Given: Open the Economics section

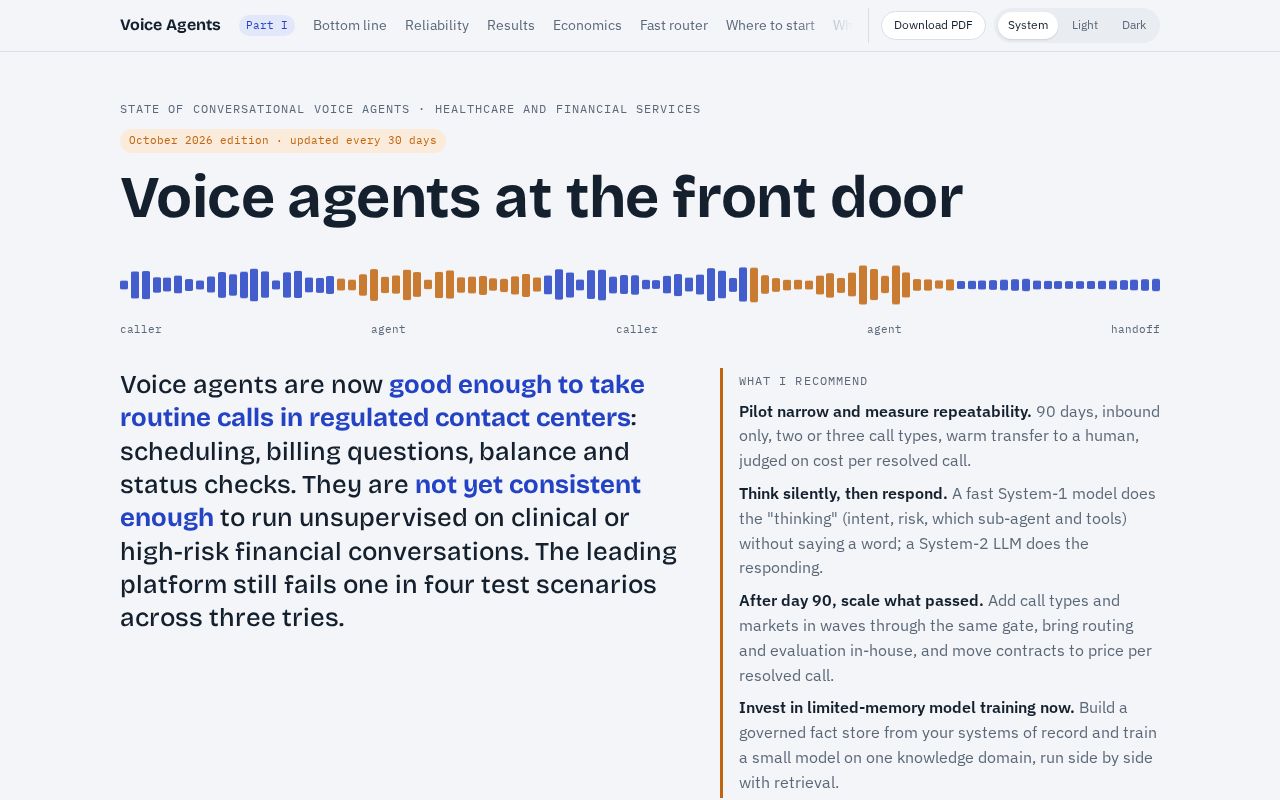Looking at the screenshot, I should coord(587,25).
